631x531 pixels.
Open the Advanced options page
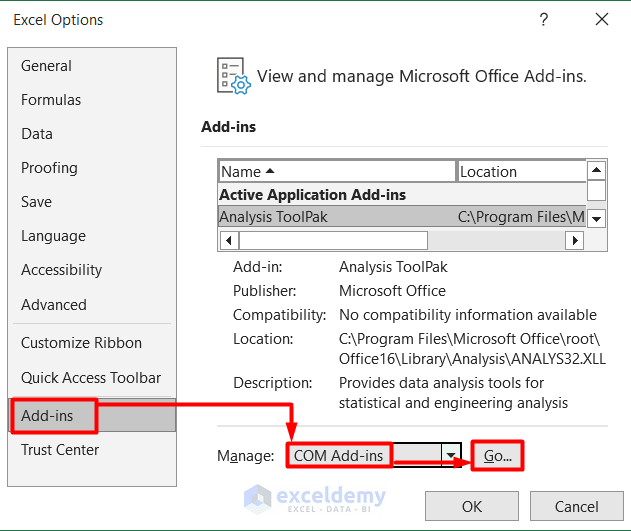54,305
